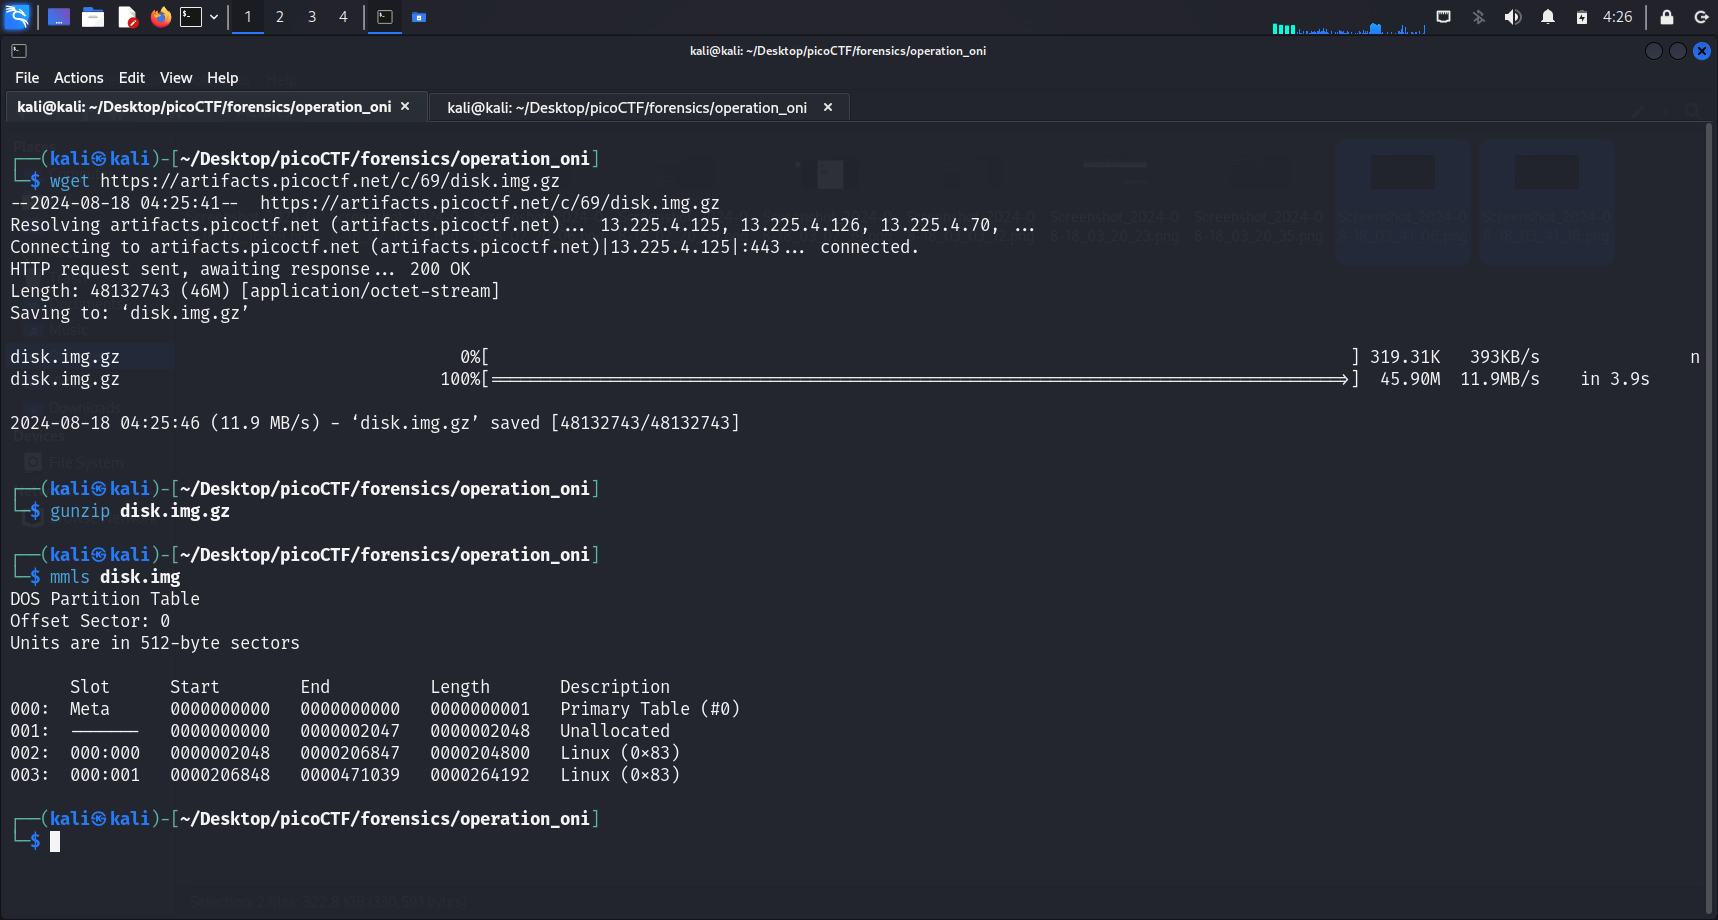Open the View menu
This screenshot has height=920, width=1718.
click(175, 78)
